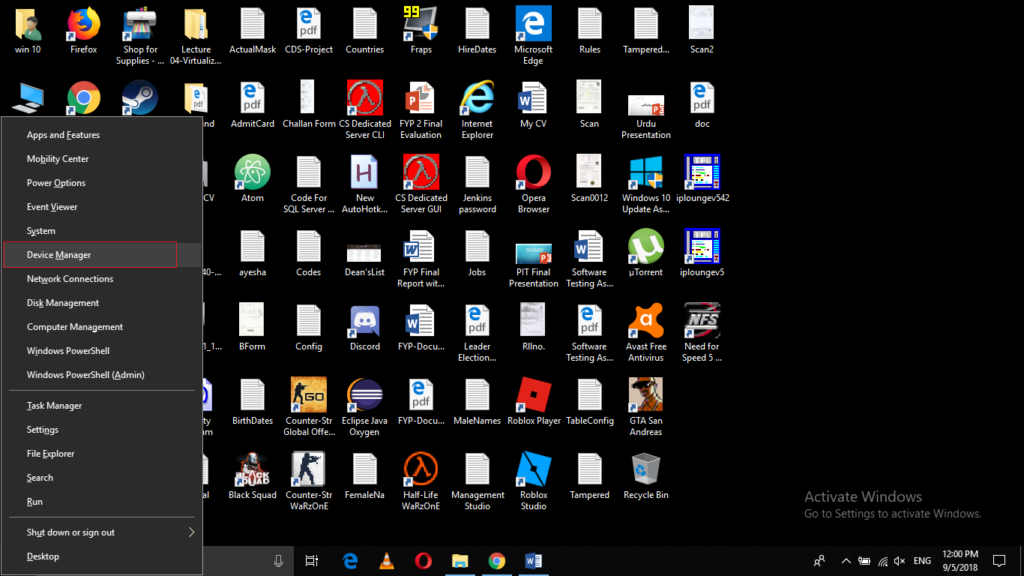Open Task View from the taskbar
This screenshot has height=576, width=1024.
(x=312, y=561)
